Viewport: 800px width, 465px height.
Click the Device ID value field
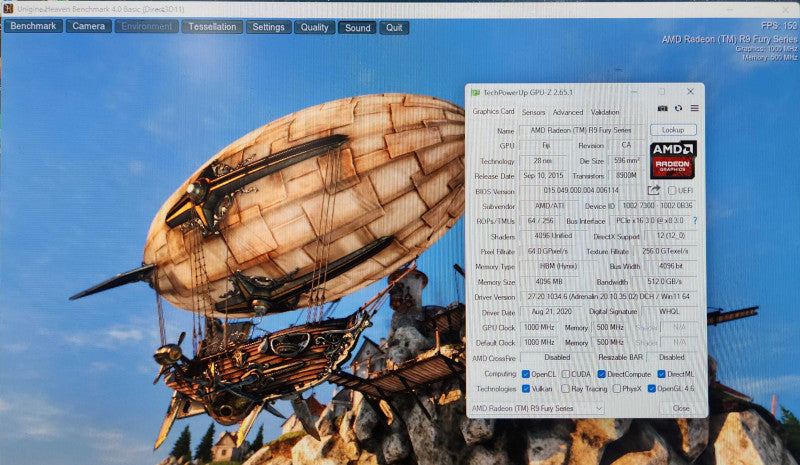coord(657,206)
